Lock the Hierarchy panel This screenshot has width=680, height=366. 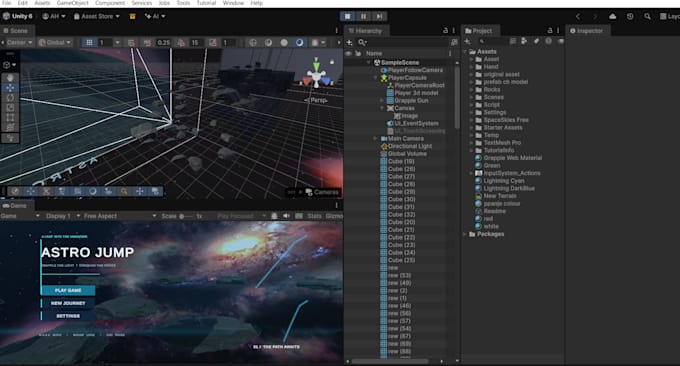[445, 31]
